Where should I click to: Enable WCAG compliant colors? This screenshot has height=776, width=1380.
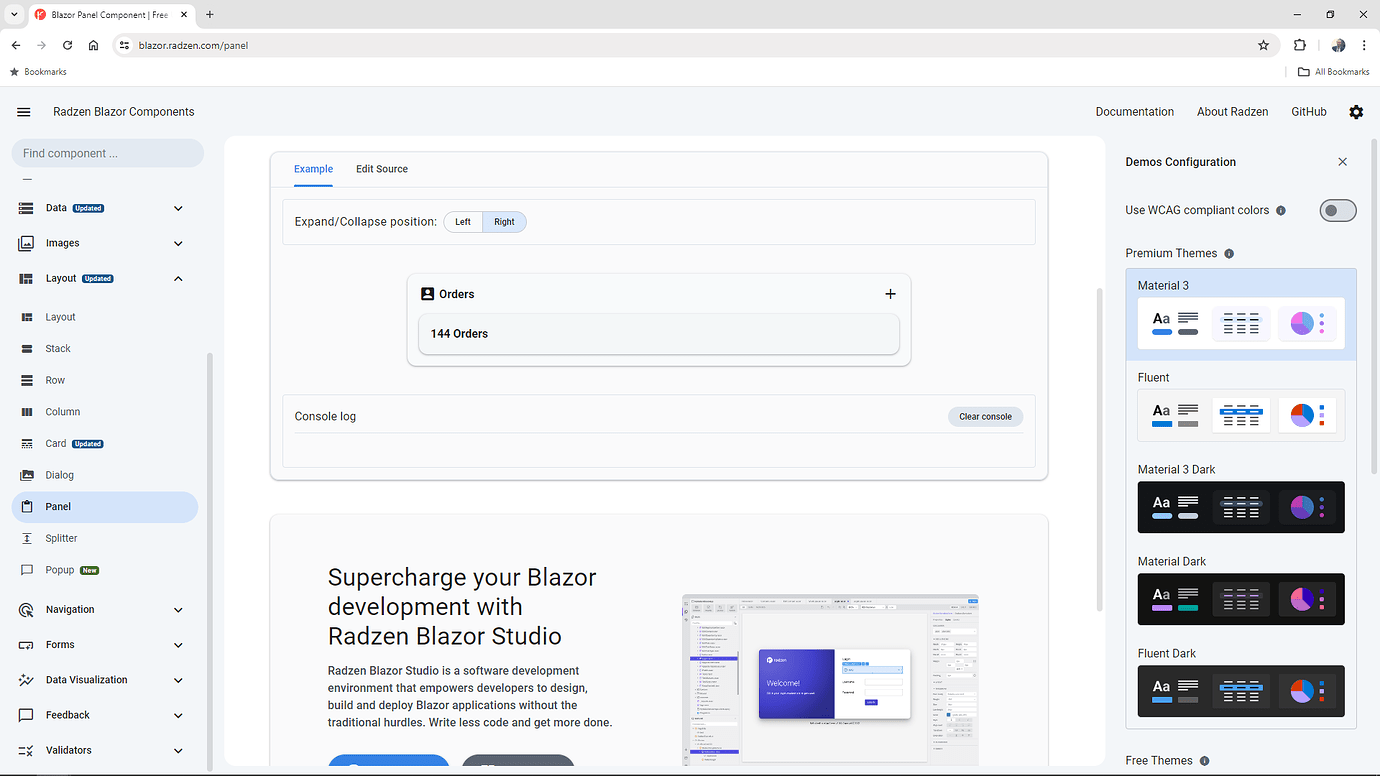(x=1337, y=210)
